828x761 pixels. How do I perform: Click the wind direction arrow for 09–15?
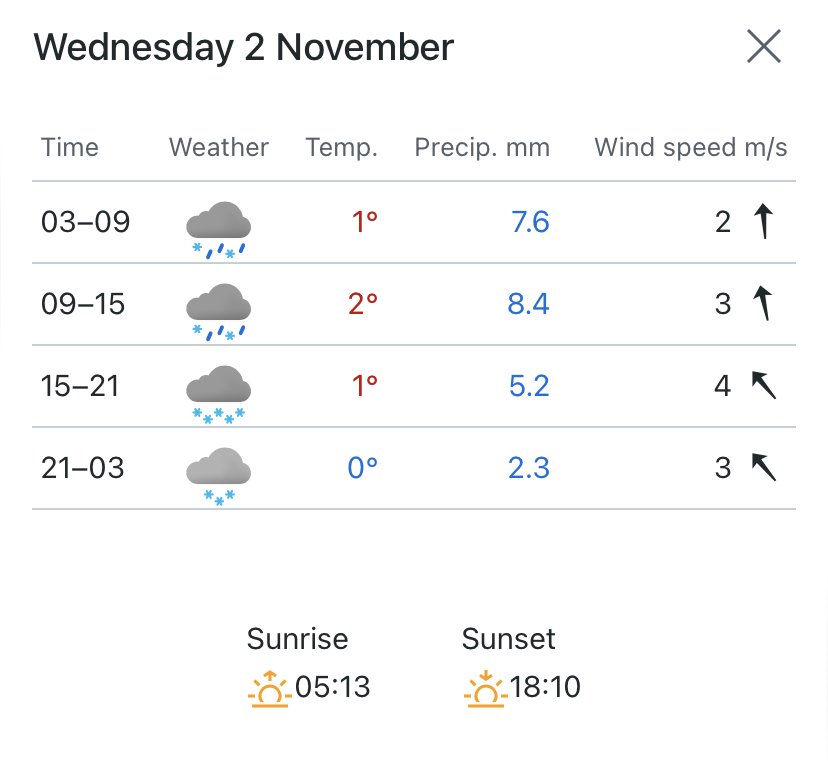[x=763, y=303]
